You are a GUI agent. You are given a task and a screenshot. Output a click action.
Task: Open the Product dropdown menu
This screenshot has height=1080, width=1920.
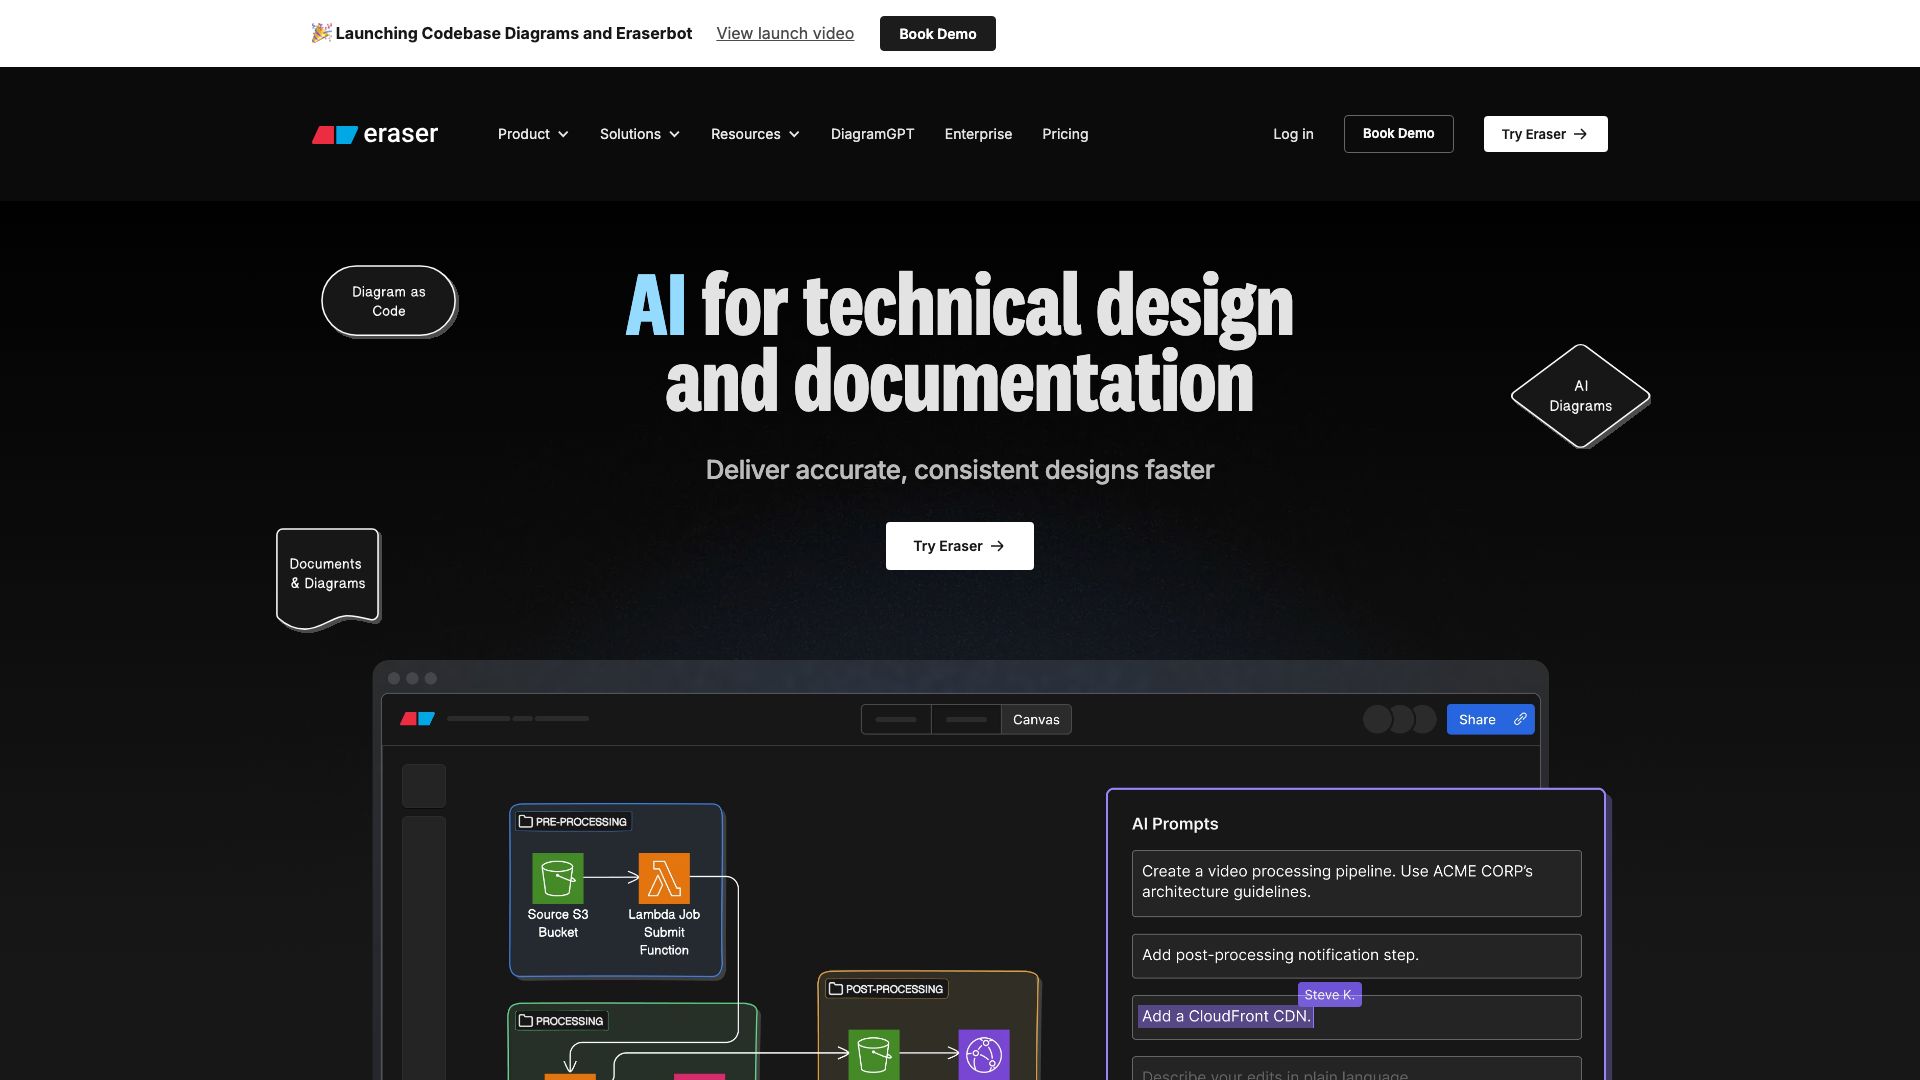pyautogui.click(x=532, y=133)
